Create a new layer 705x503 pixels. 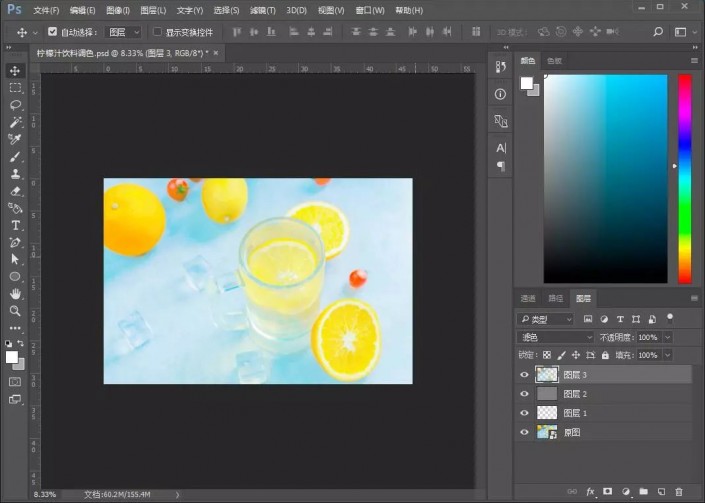point(661,492)
